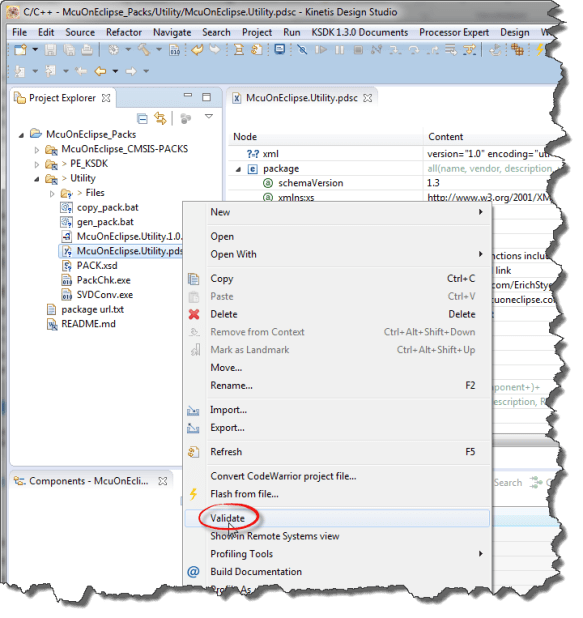Click the Save toolbar icon

pyautogui.click(x=50, y=50)
